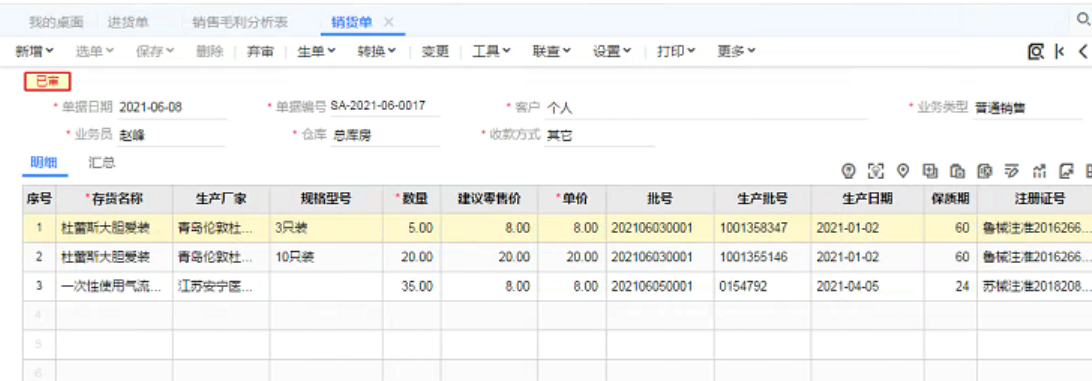This screenshot has height=381, width=1092.
Task: Click the 单据日期 field 2021-06-08
Action: (171, 108)
